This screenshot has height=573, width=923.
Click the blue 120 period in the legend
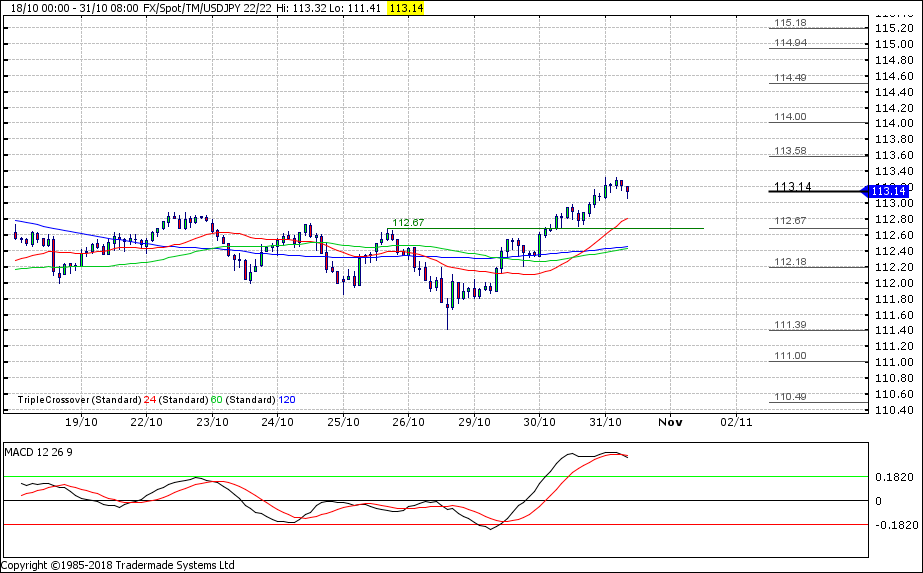click(x=287, y=400)
